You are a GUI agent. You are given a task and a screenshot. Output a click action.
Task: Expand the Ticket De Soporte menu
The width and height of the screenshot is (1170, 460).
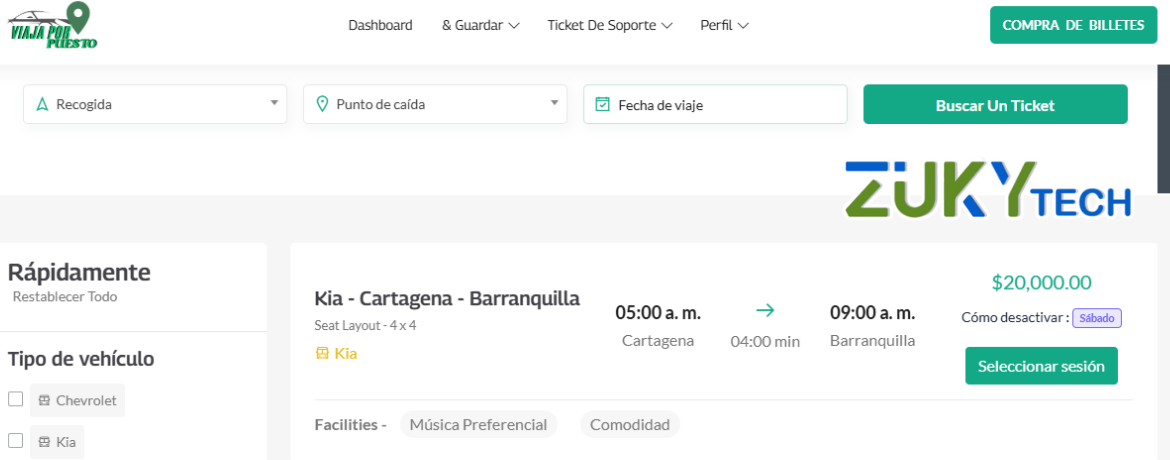click(609, 25)
